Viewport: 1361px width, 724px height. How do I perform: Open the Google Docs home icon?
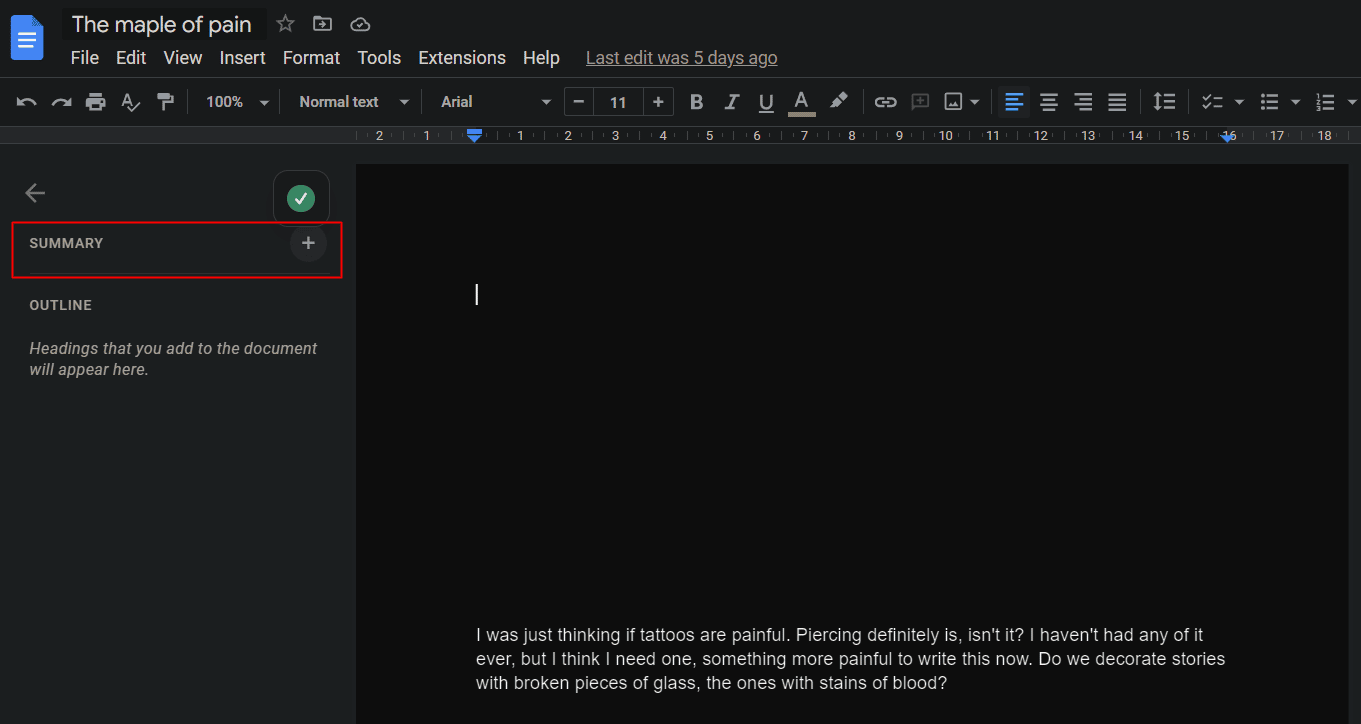(x=27, y=40)
